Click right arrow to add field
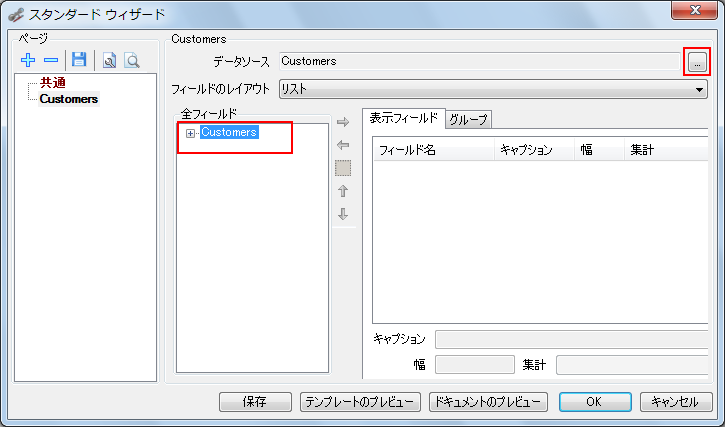The image size is (725, 427). pyautogui.click(x=343, y=122)
